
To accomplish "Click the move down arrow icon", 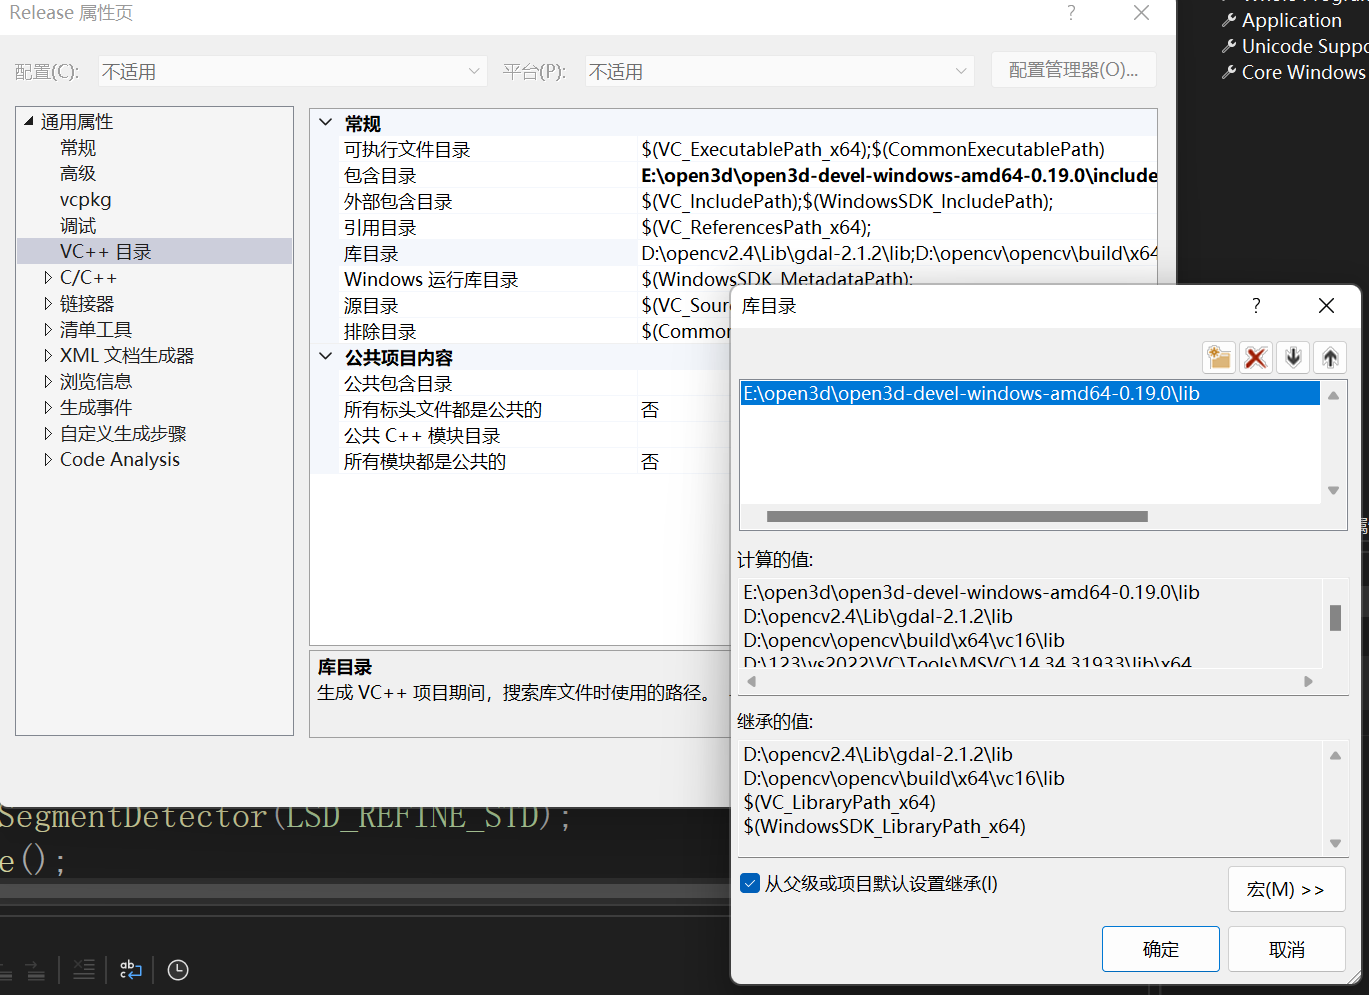I will pyautogui.click(x=1293, y=357).
